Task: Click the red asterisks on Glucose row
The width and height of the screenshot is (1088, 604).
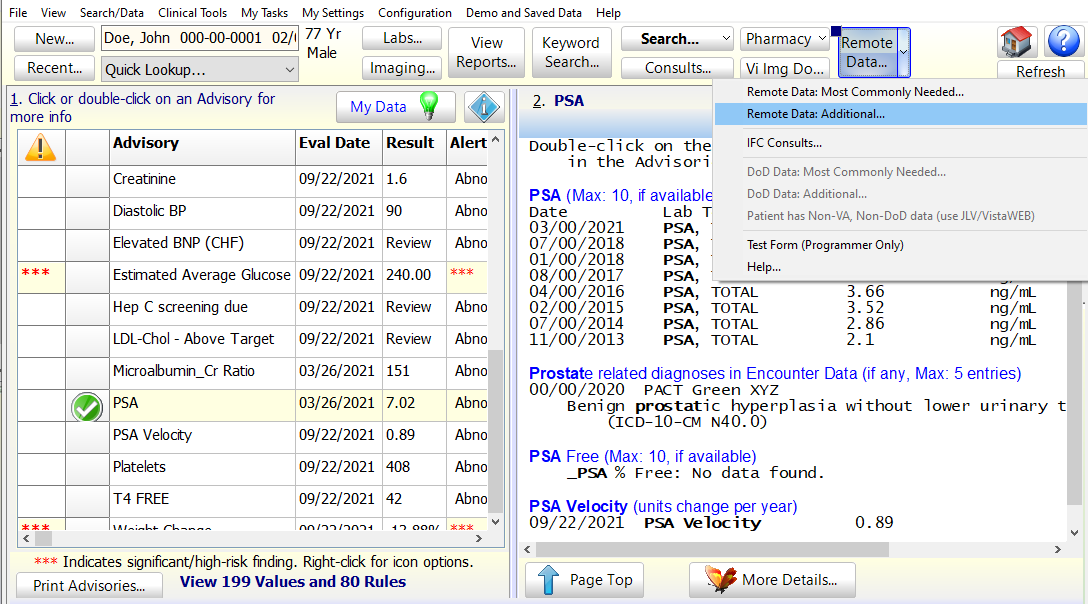Action: coord(35,273)
